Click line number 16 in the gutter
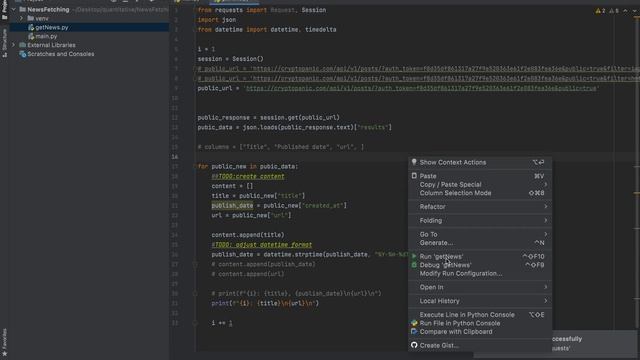 point(175,157)
